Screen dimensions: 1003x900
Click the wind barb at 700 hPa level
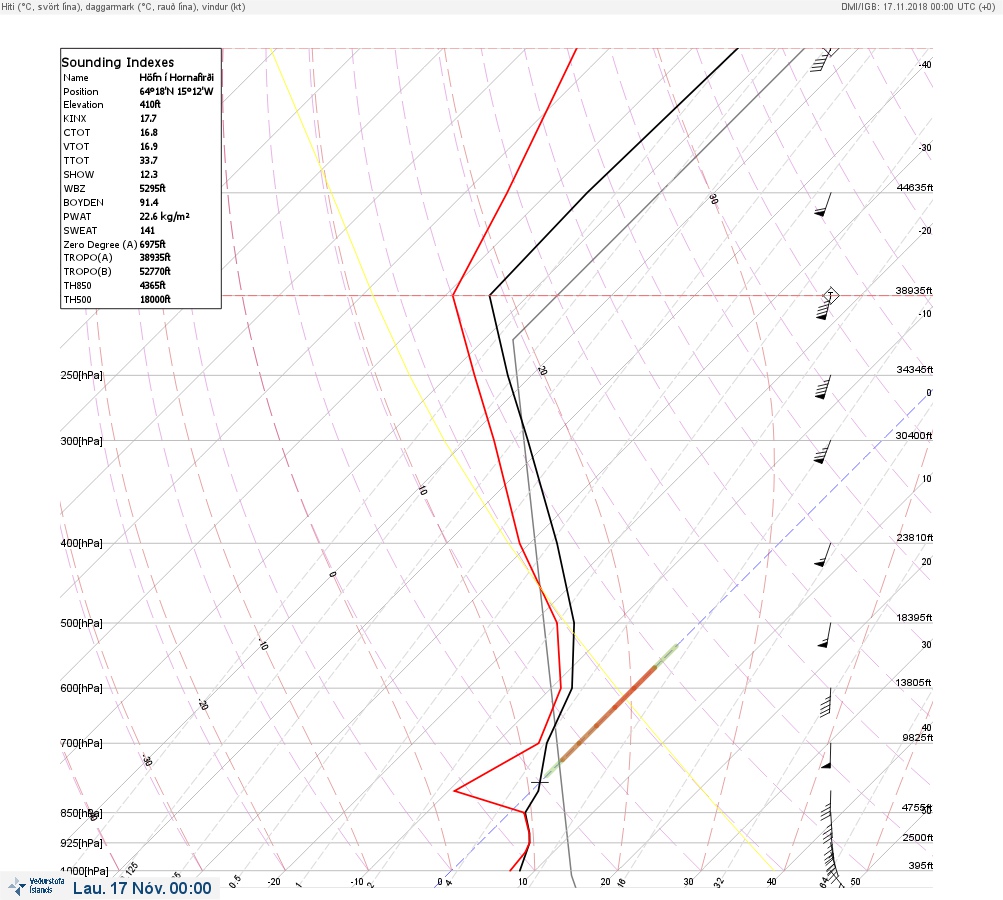pos(826,756)
